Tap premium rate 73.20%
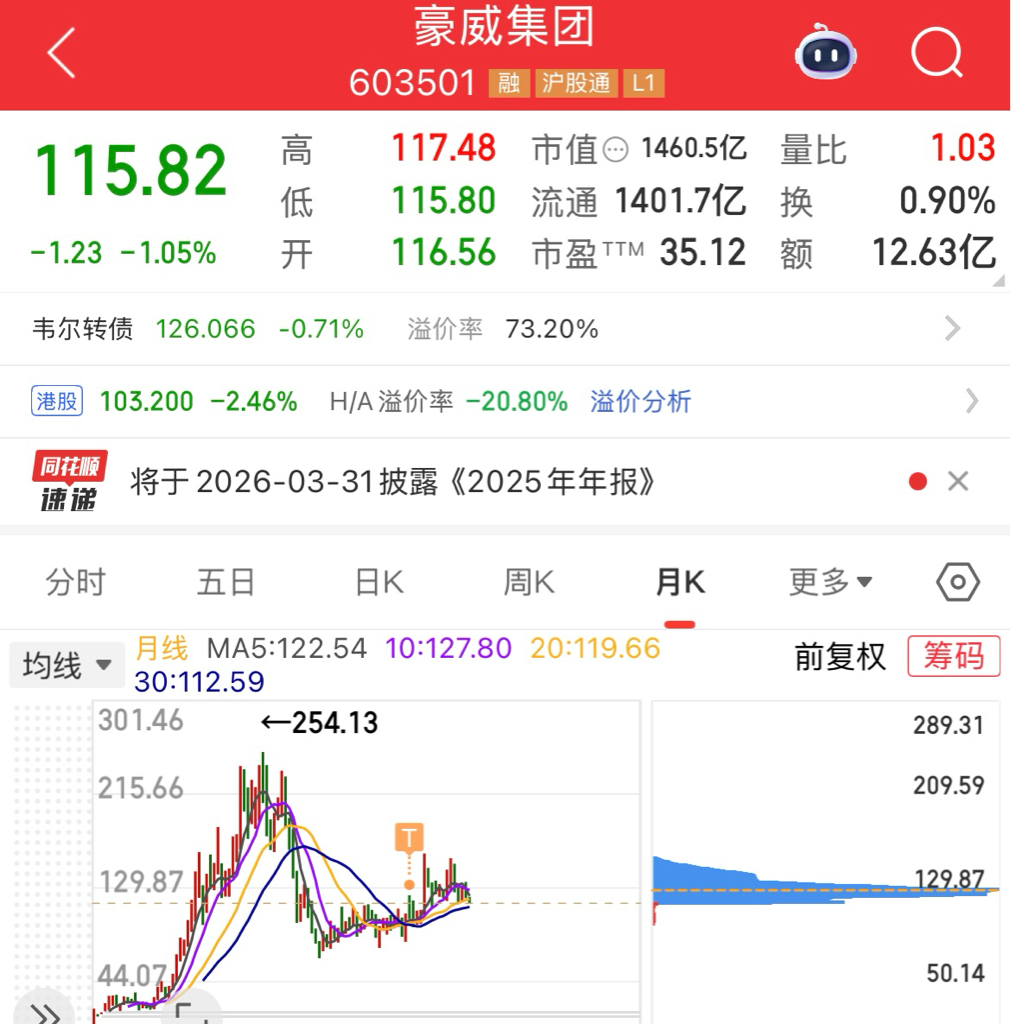This screenshot has width=1011, height=1024. pyautogui.click(x=552, y=328)
